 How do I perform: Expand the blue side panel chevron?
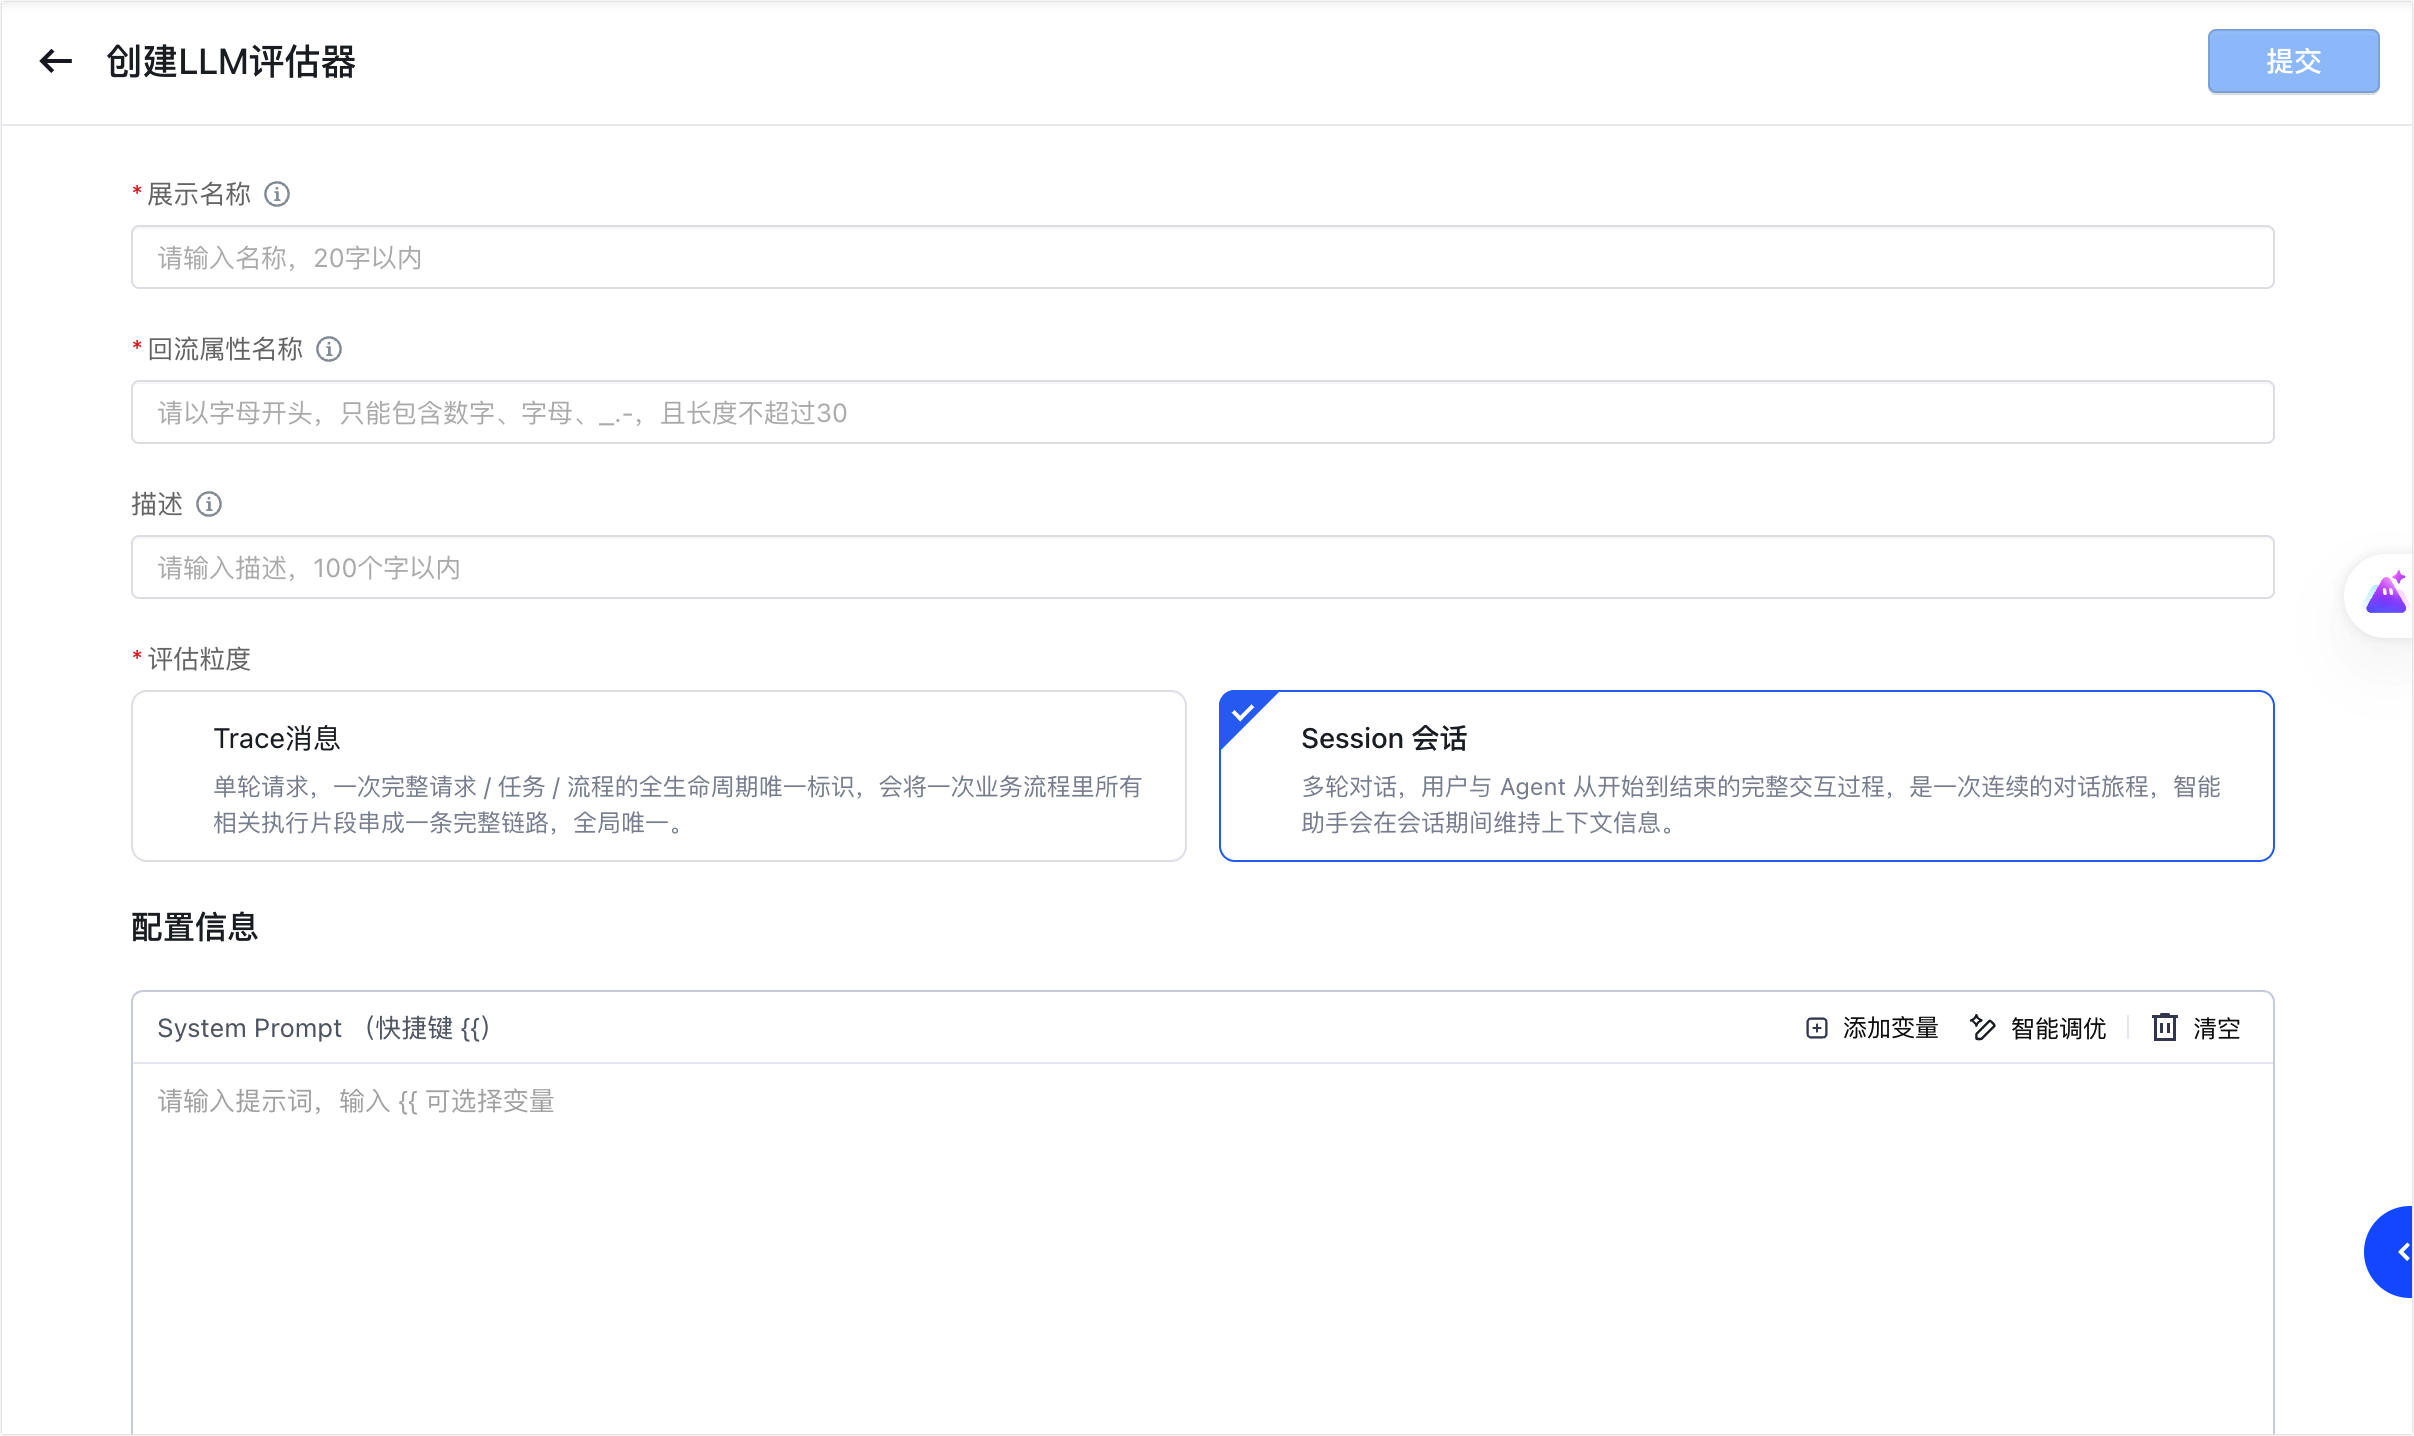click(x=2392, y=1252)
